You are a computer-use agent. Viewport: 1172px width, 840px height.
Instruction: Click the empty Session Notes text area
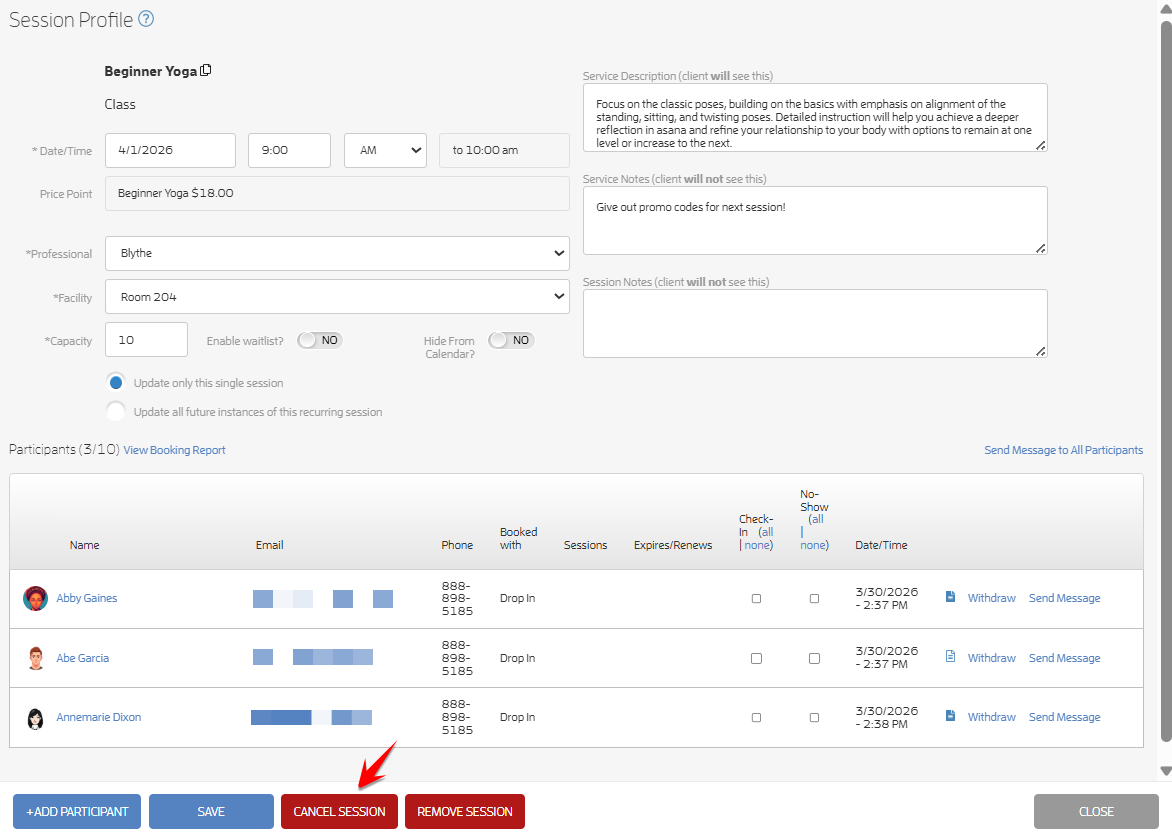(815, 324)
